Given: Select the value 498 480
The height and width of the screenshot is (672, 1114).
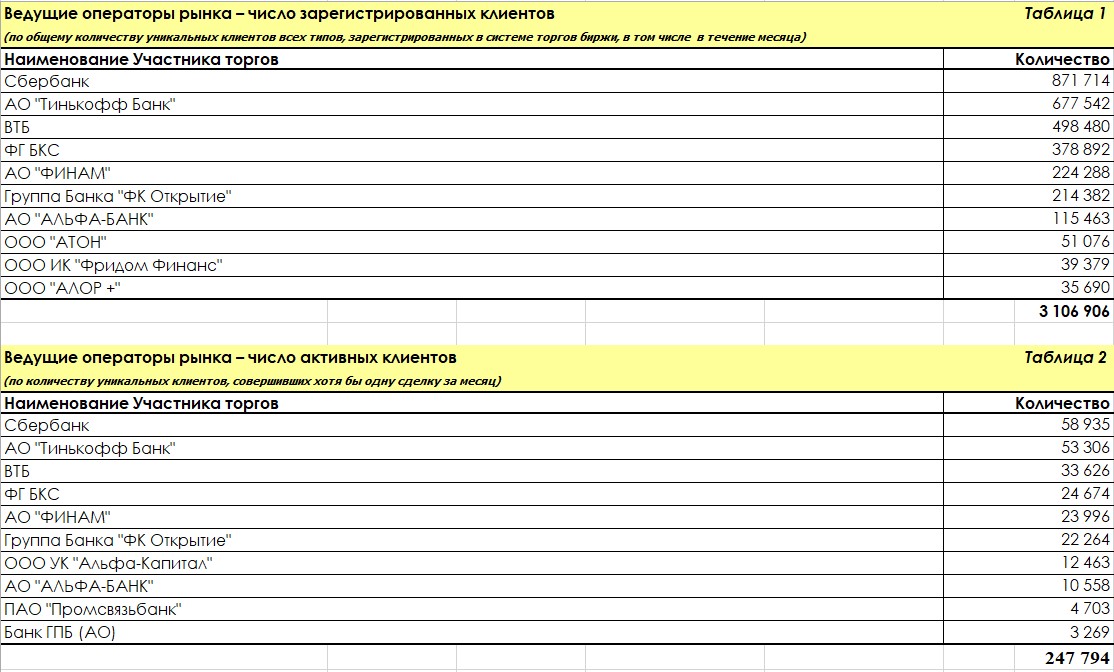Looking at the screenshot, I should tap(1081, 126).
